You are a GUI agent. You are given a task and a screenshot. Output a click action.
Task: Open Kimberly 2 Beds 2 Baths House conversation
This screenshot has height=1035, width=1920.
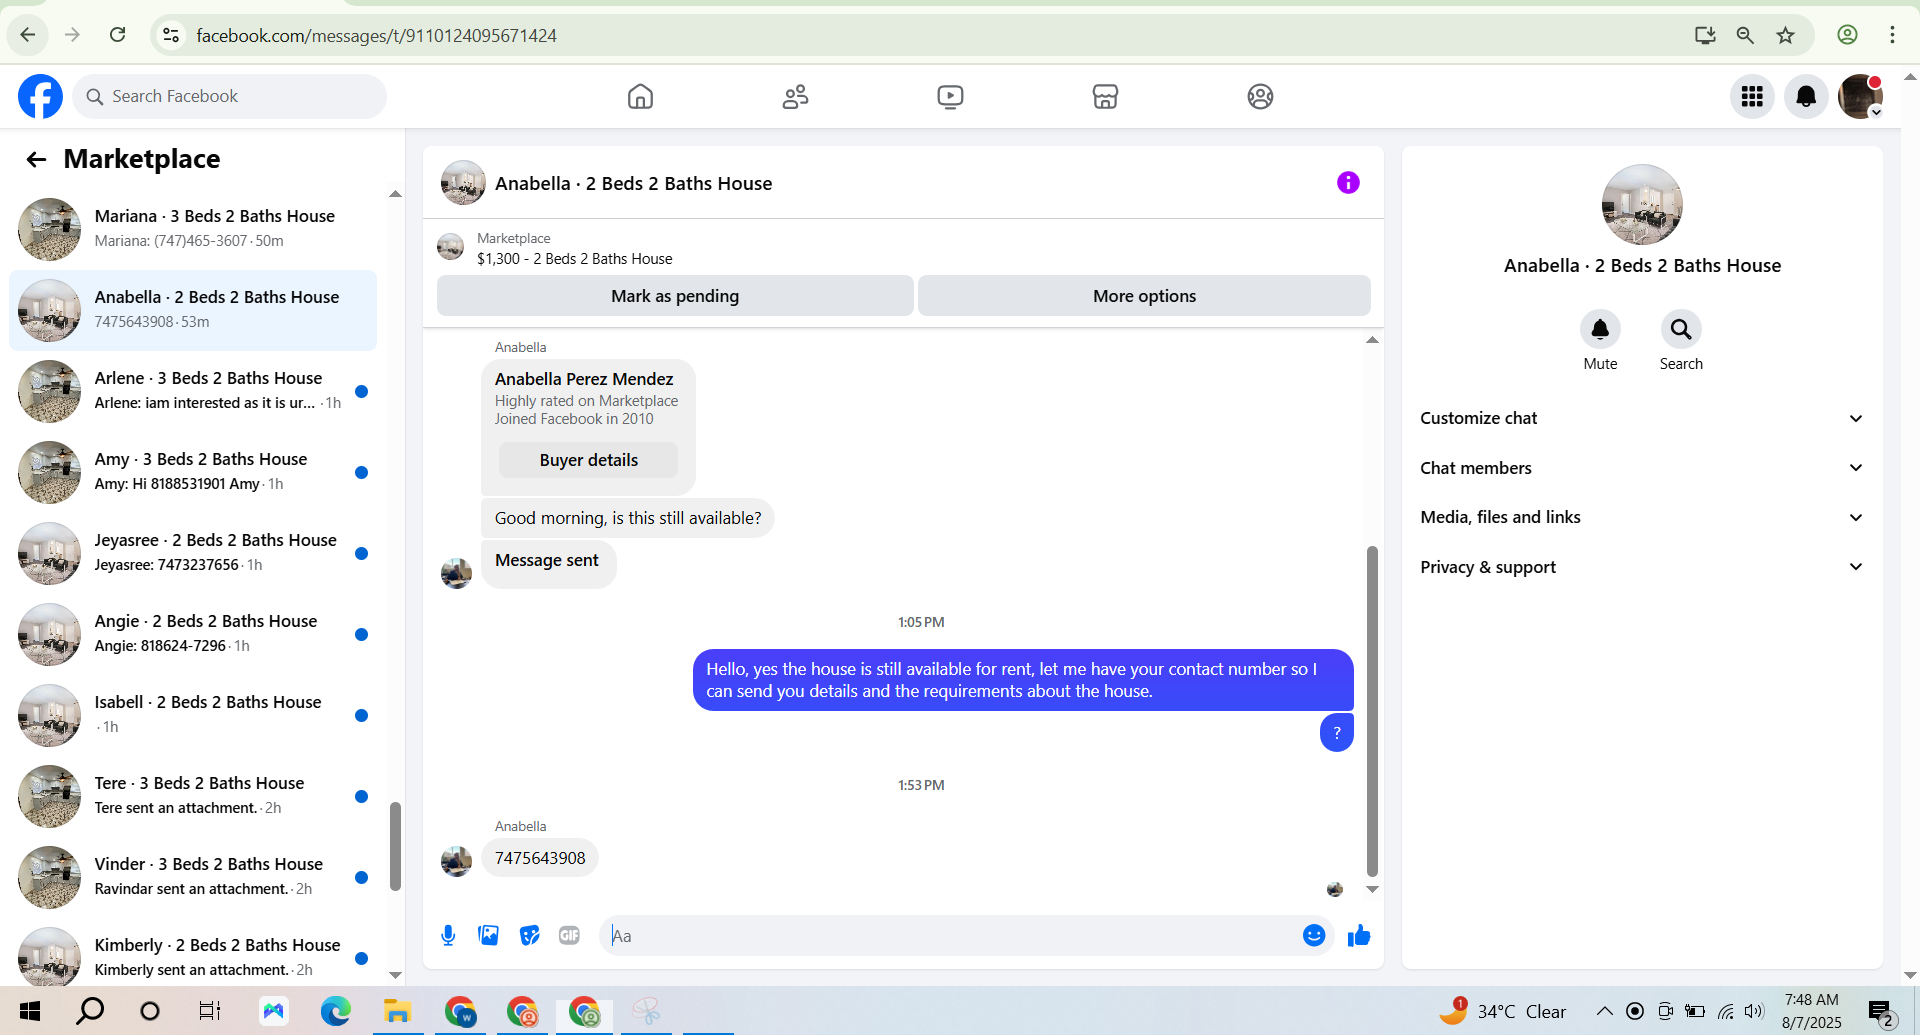[193, 957]
